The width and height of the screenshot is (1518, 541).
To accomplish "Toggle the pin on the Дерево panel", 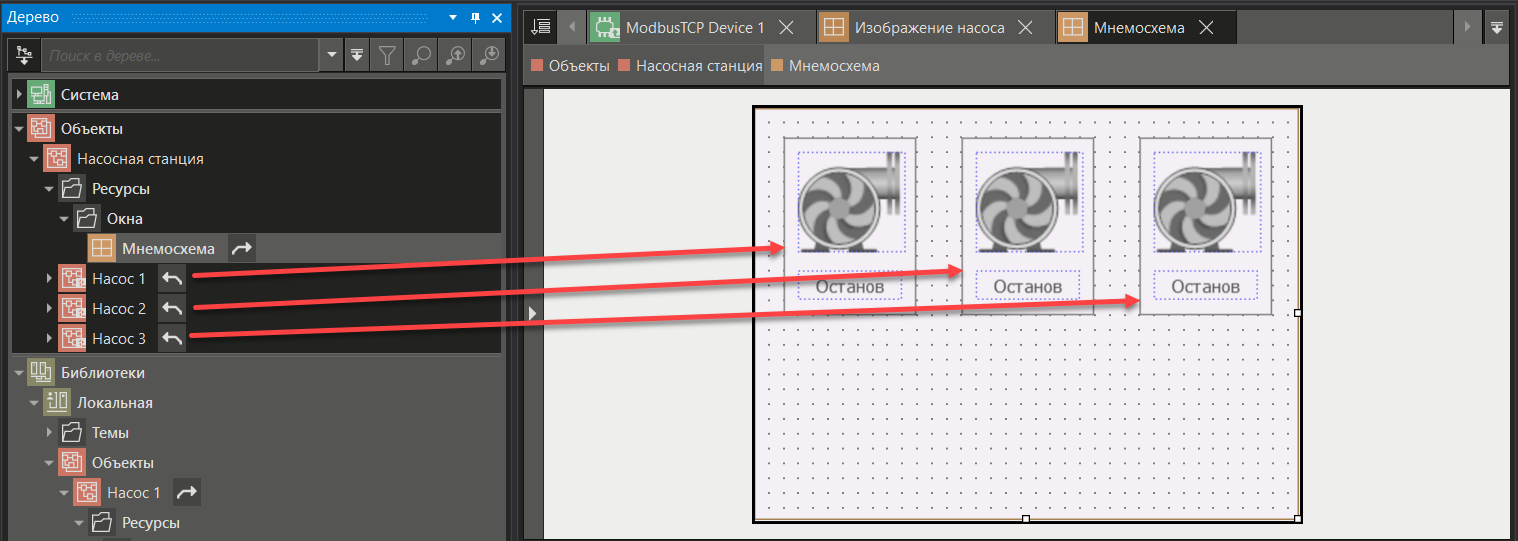I will pos(475,17).
